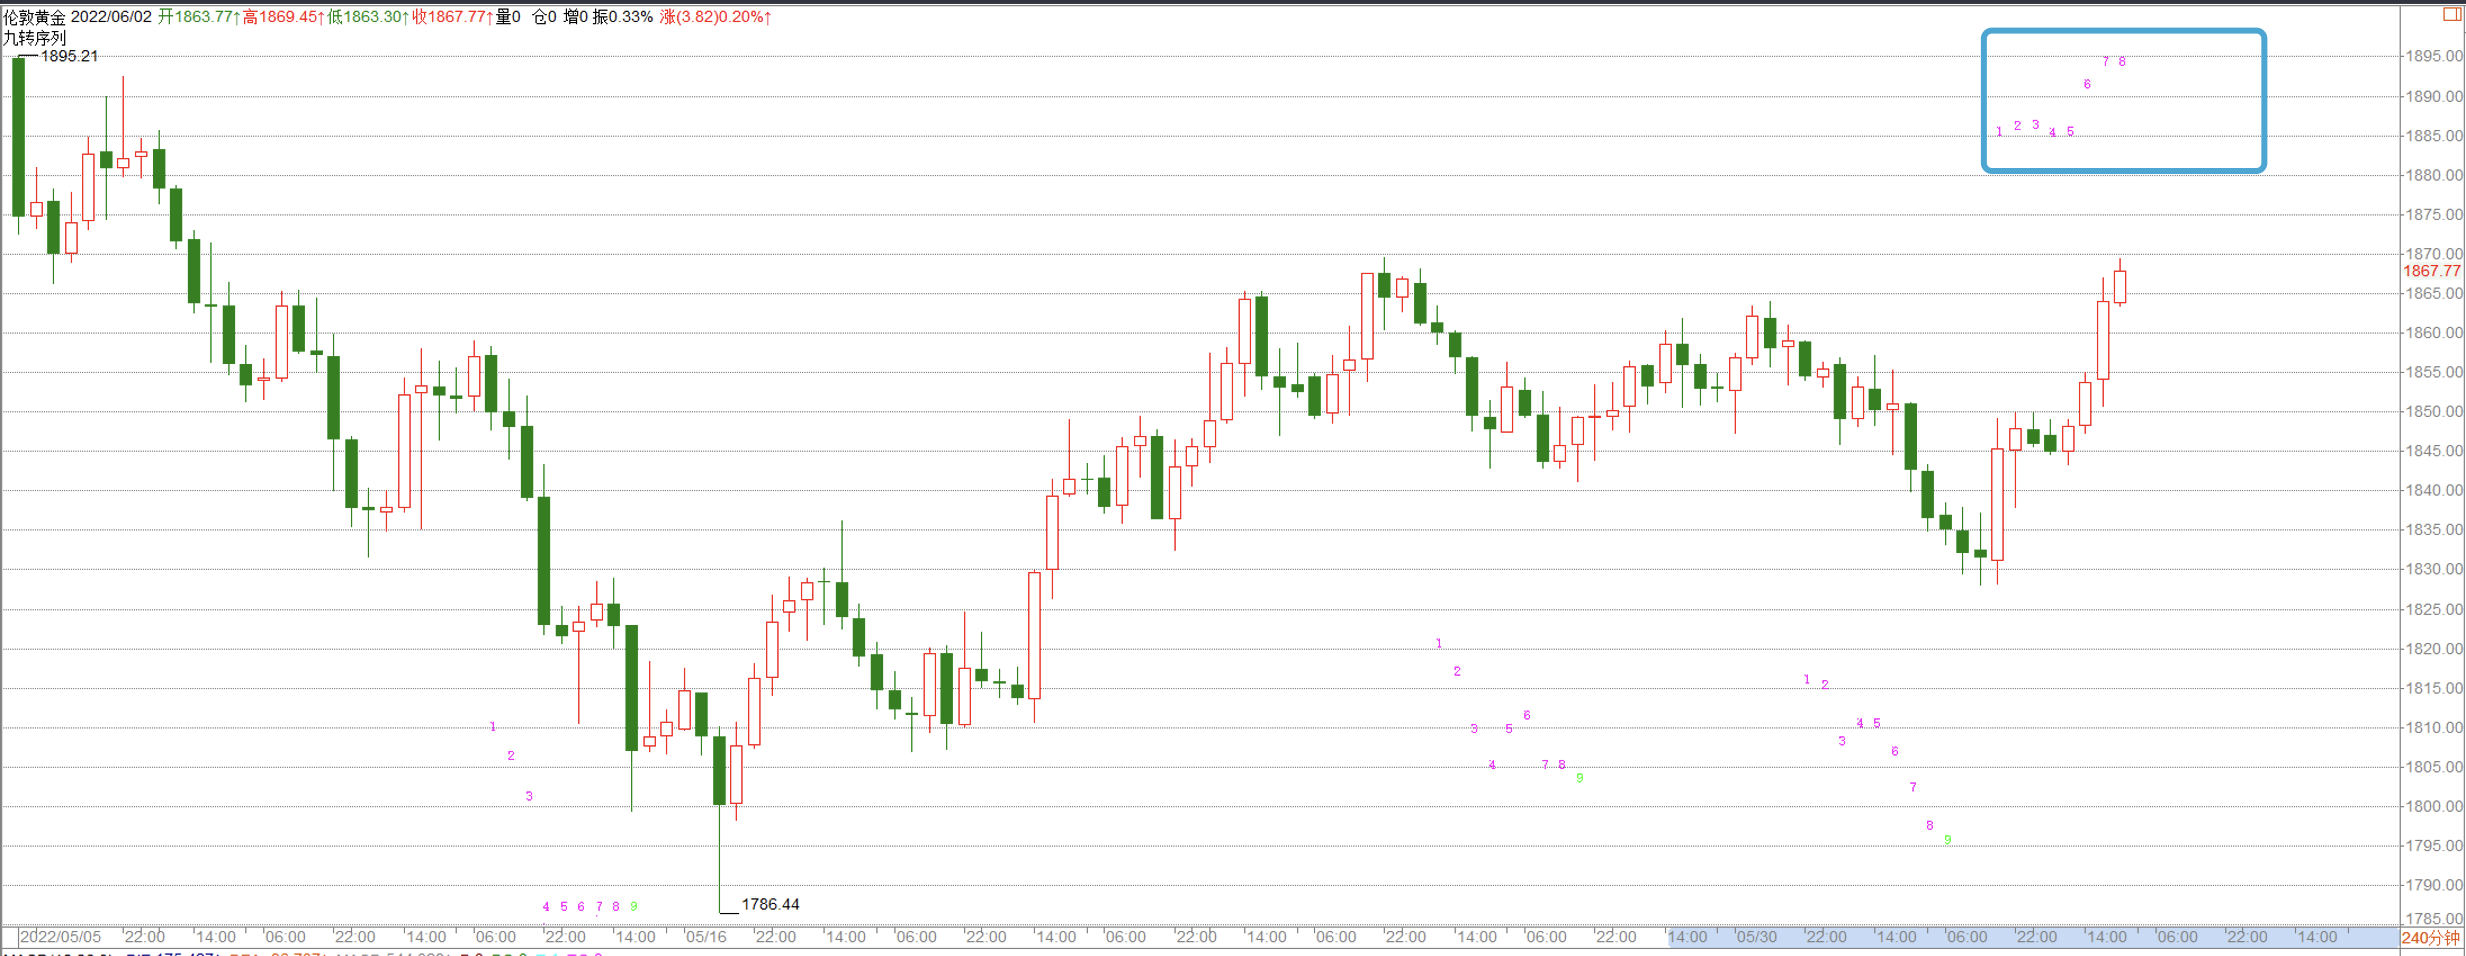Click the 05/16 date on time axis

(706, 937)
